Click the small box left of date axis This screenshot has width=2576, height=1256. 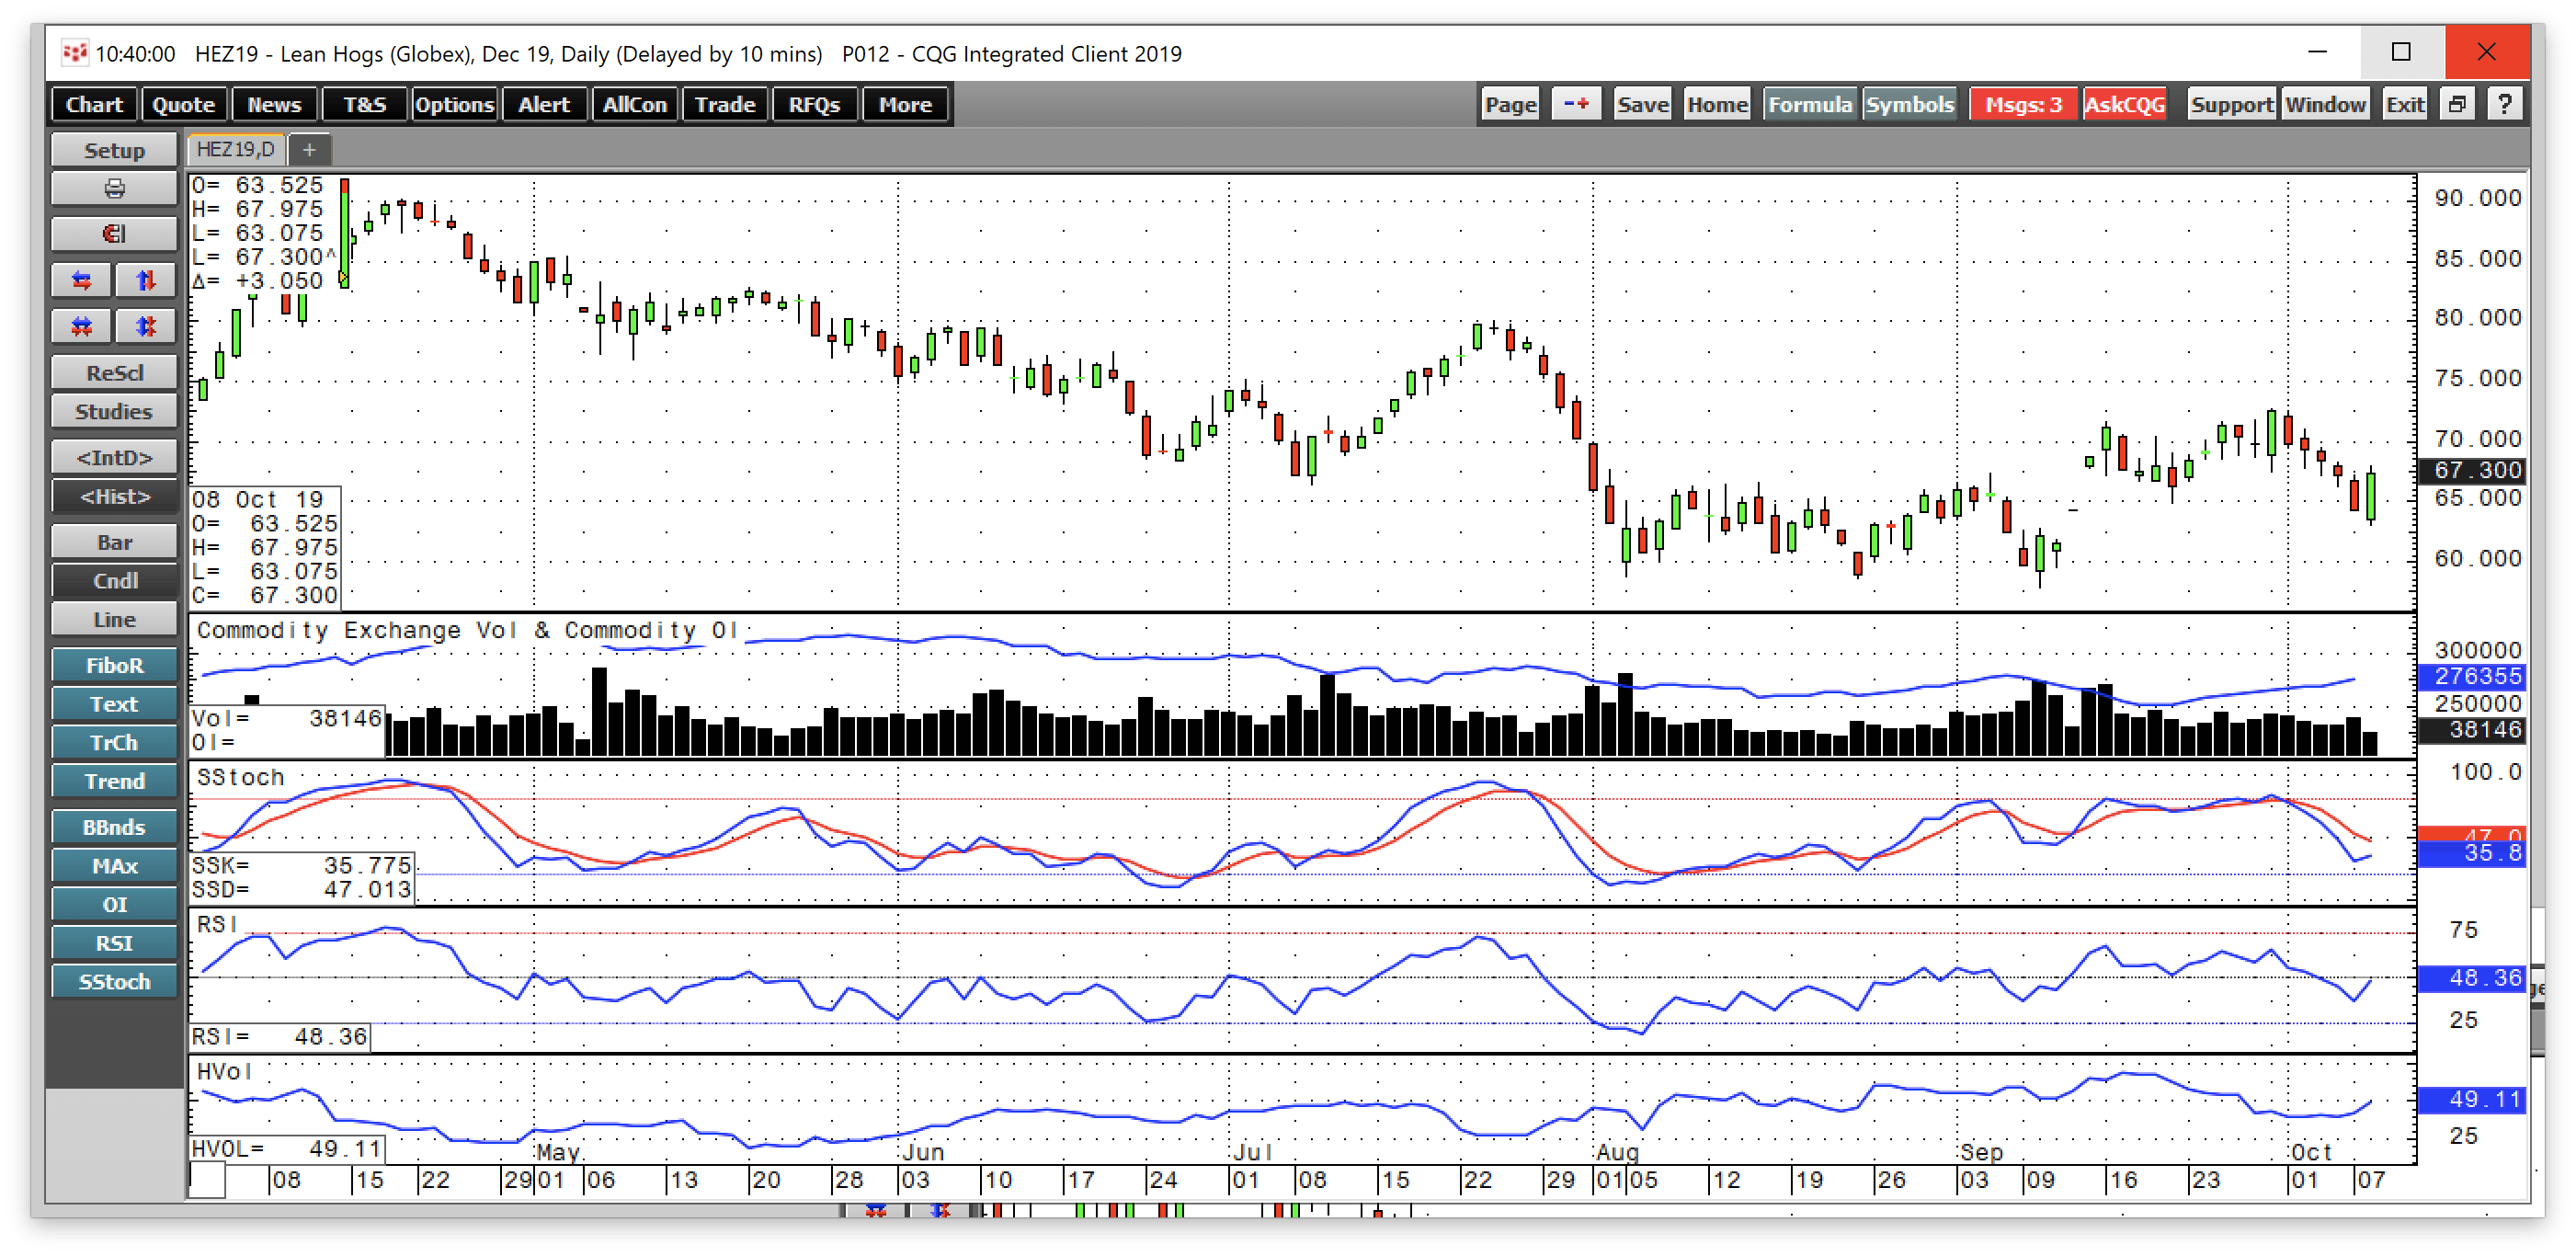click(207, 1180)
